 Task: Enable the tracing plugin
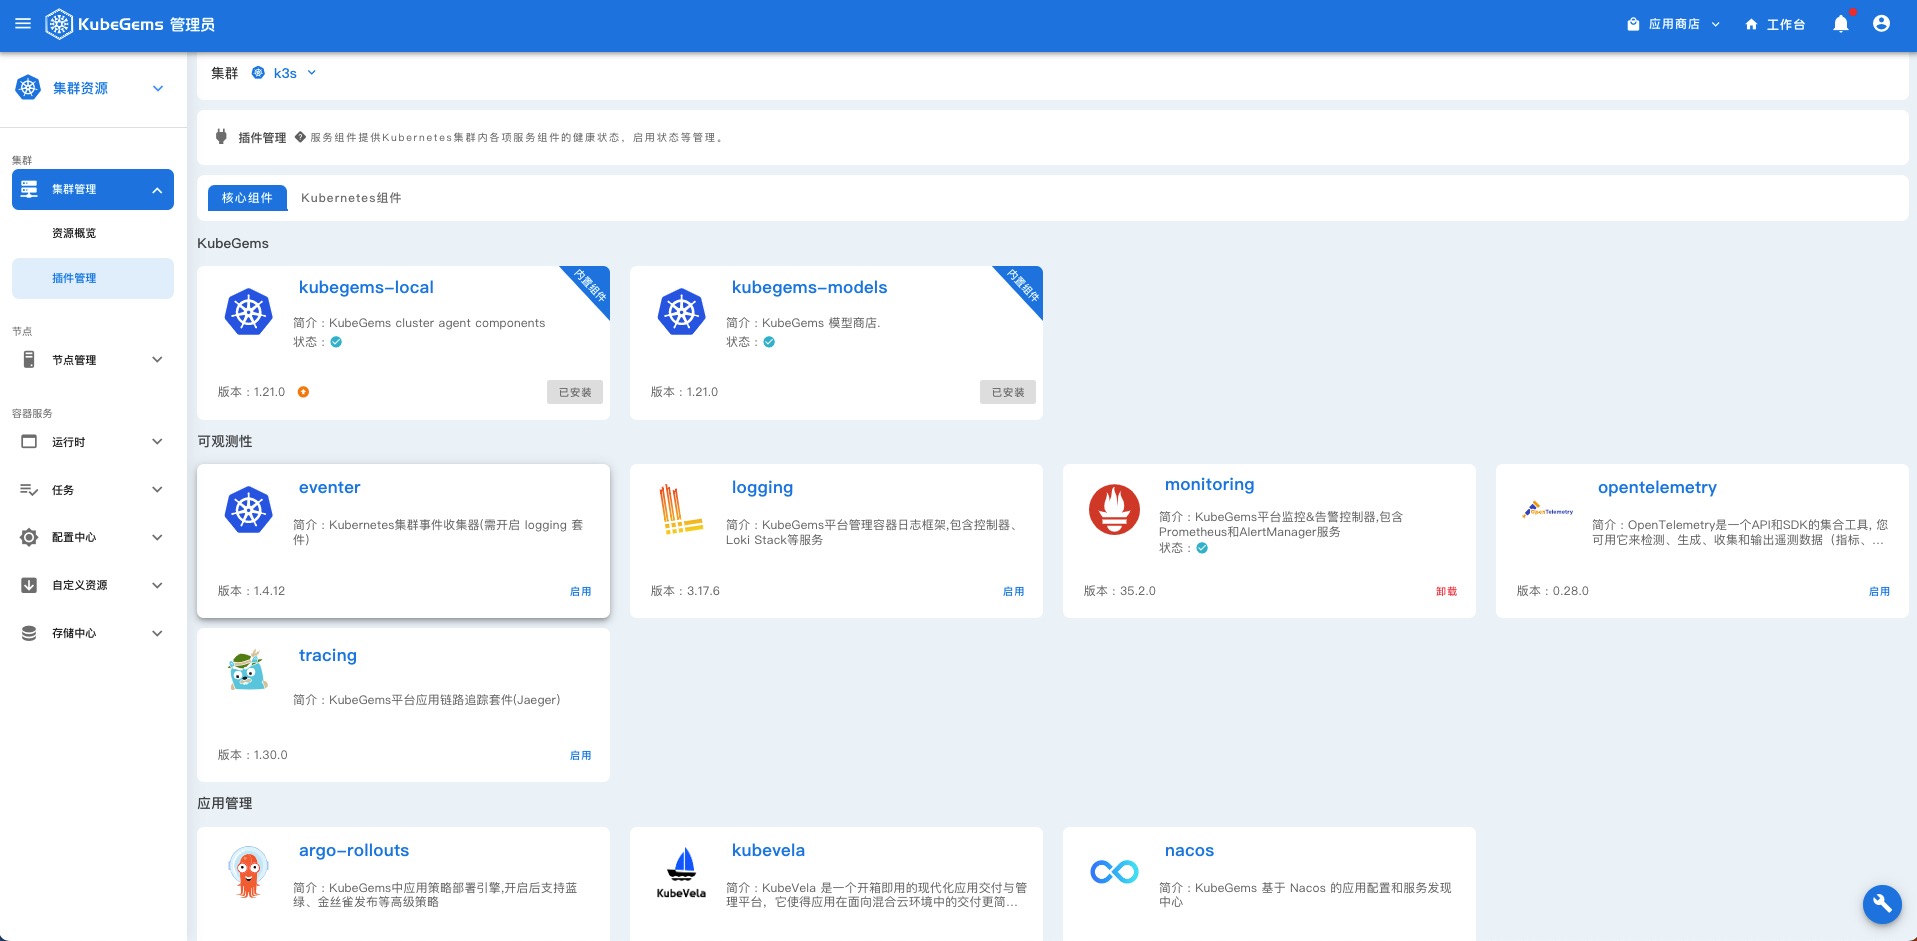point(580,755)
